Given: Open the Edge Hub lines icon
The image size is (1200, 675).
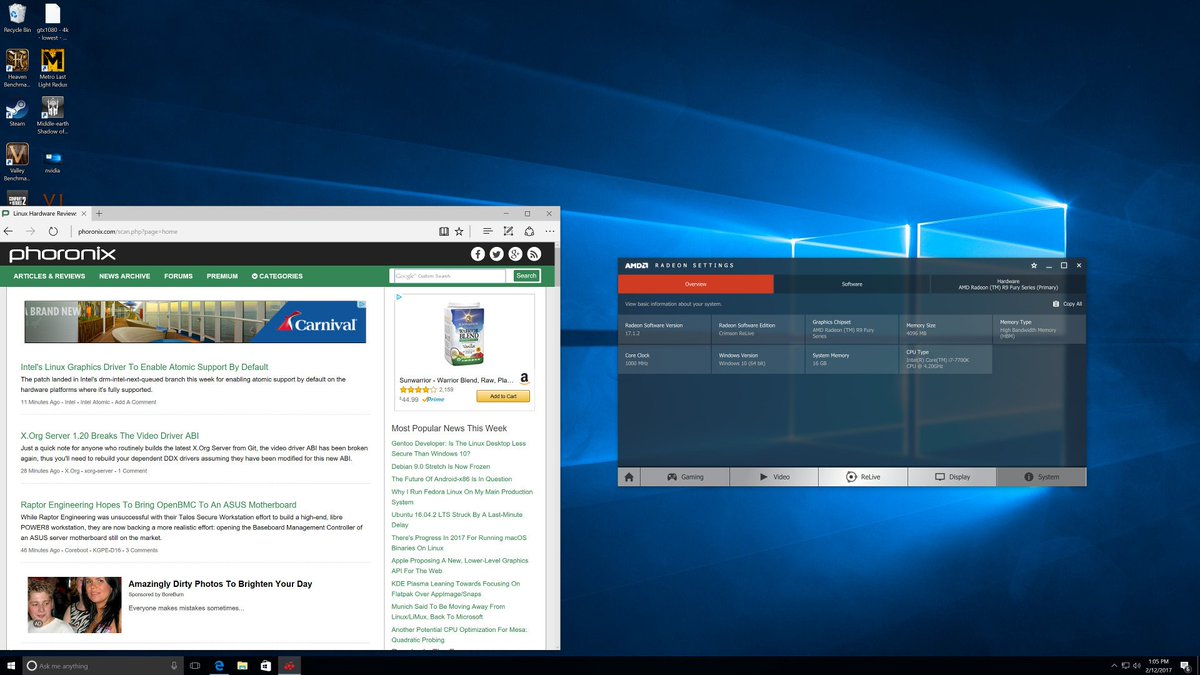Looking at the screenshot, I should coord(487,231).
